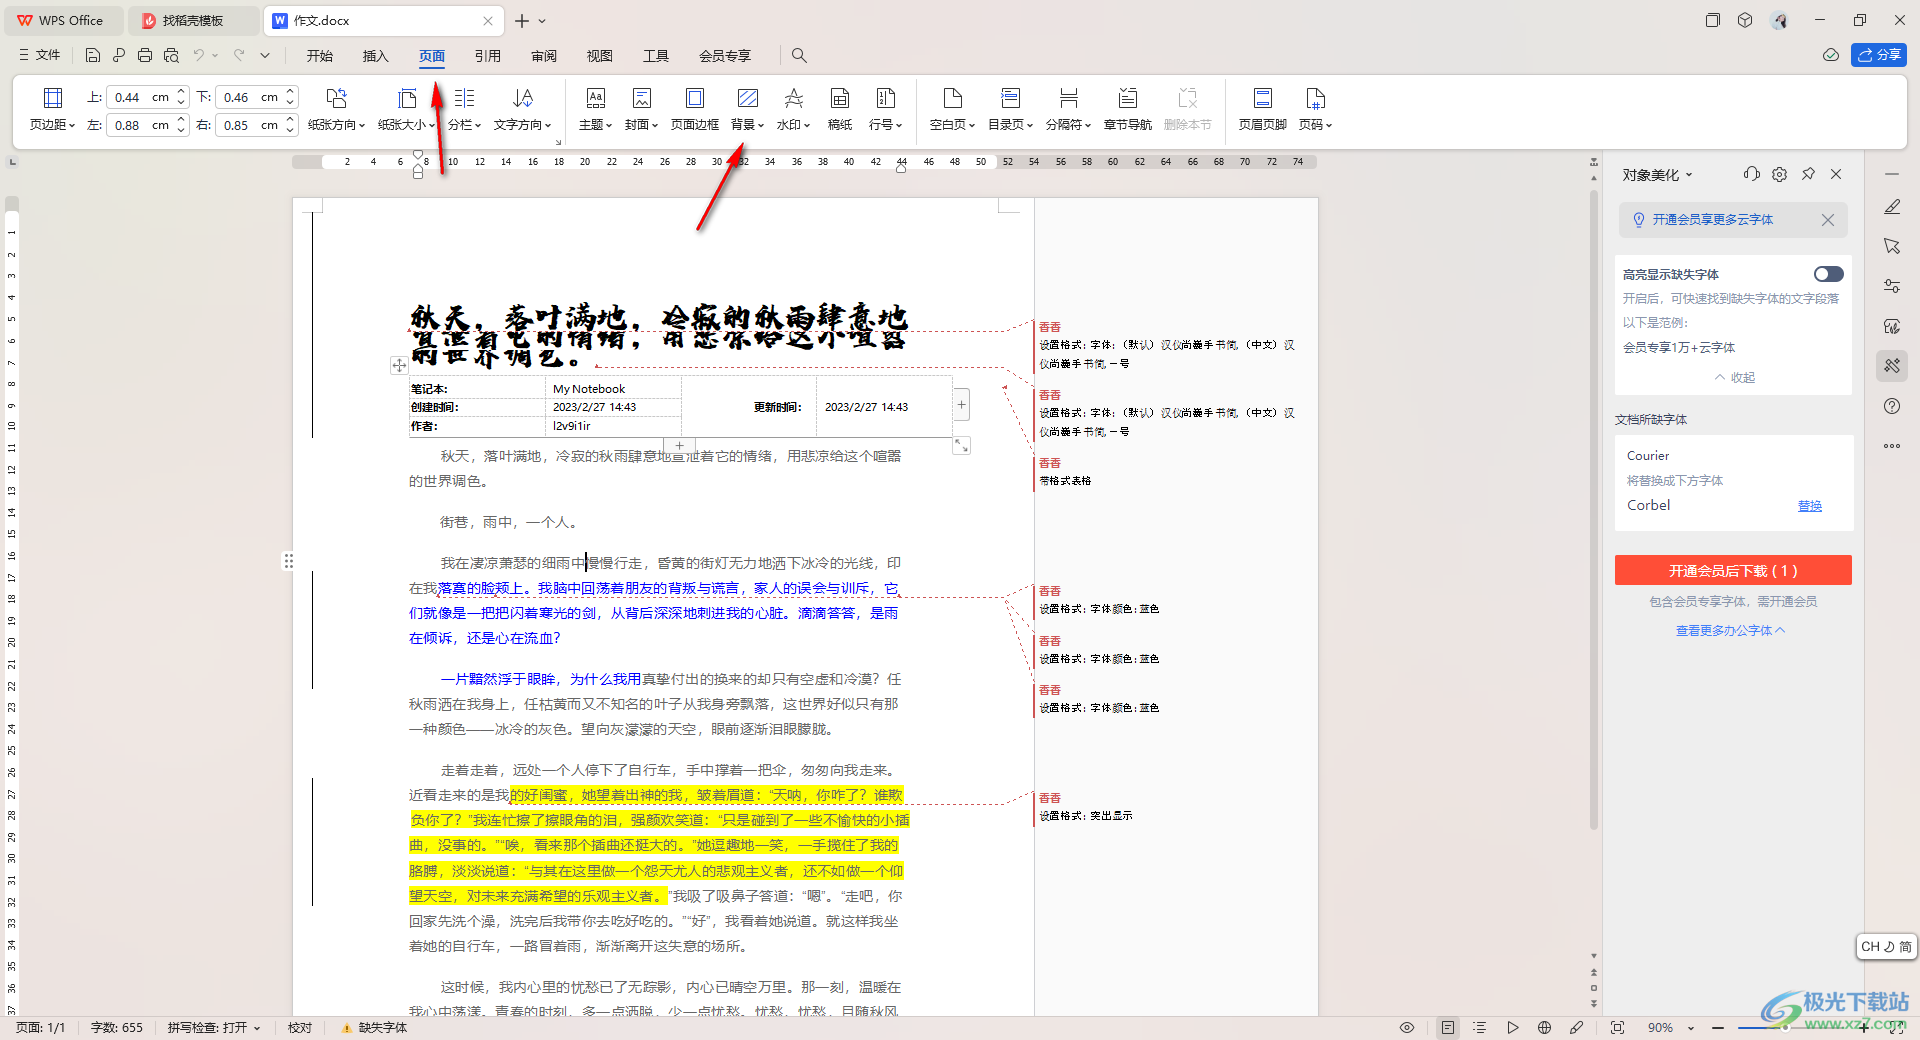Open the 主题 theme gallery
Screen dimensions: 1920x1040
(x=595, y=125)
